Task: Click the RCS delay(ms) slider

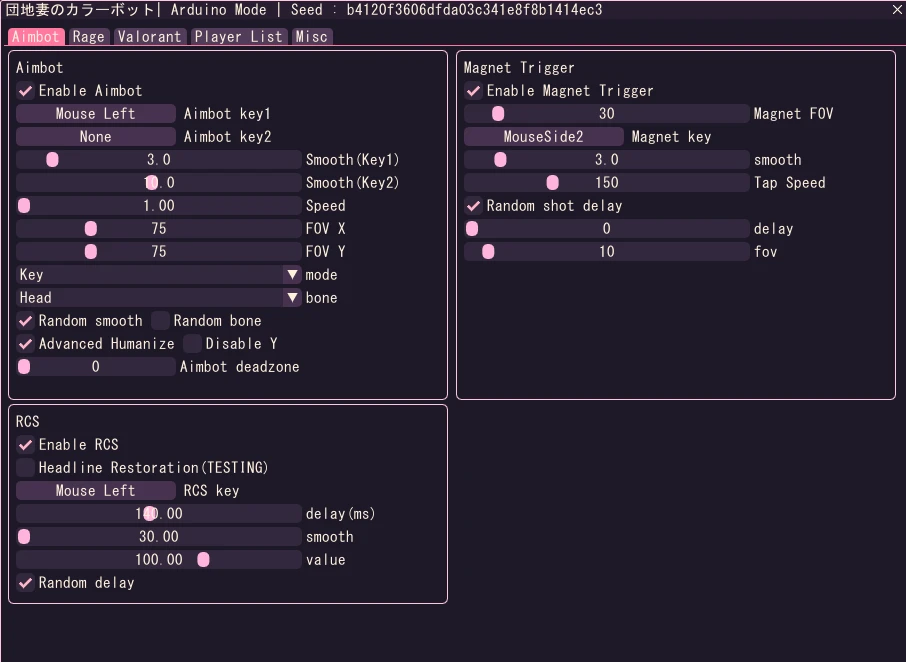Action: click(x=159, y=514)
